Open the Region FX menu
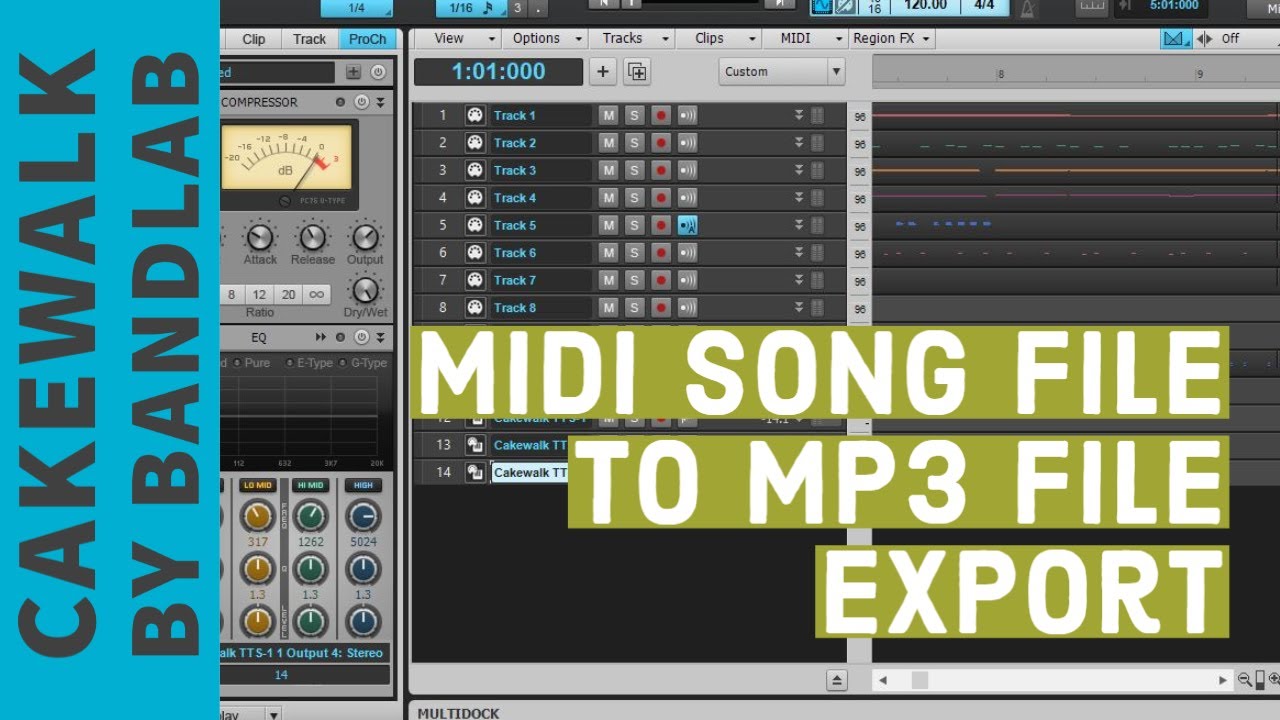 [x=892, y=38]
